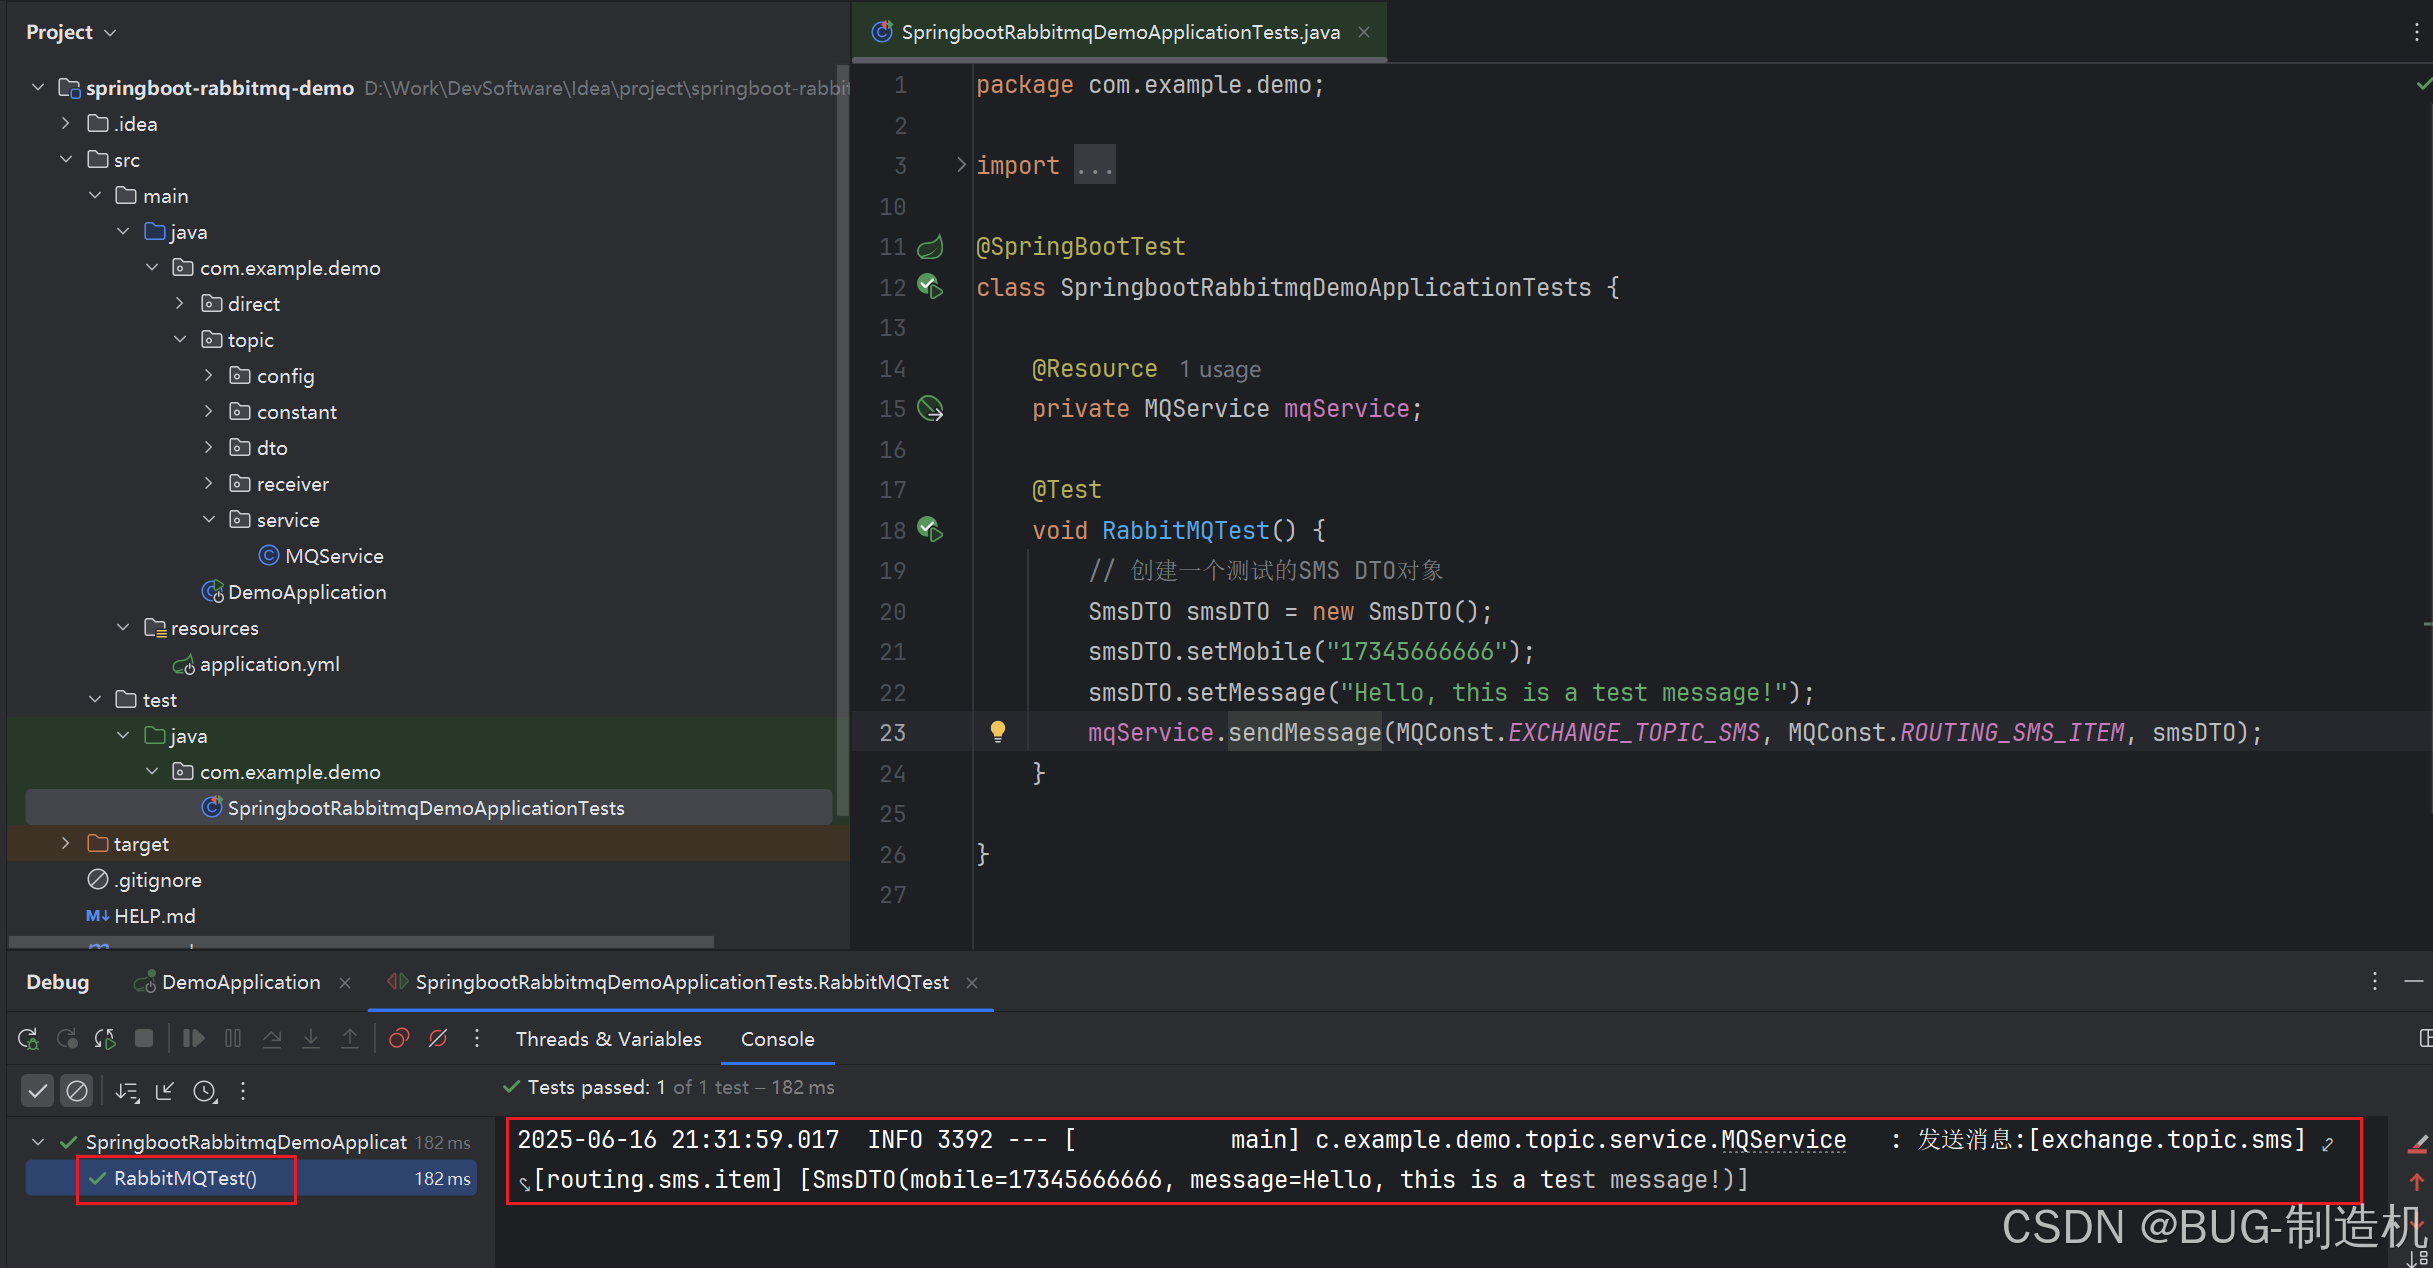The height and width of the screenshot is (1268, 2433).
Task: Close the RabbitMQTest debug session tab
Action: [972, 983]
